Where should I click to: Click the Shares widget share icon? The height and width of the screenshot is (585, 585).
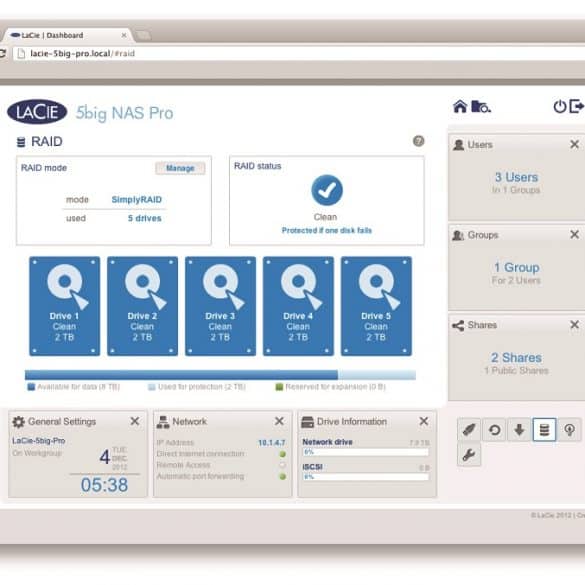pos(458,325)
